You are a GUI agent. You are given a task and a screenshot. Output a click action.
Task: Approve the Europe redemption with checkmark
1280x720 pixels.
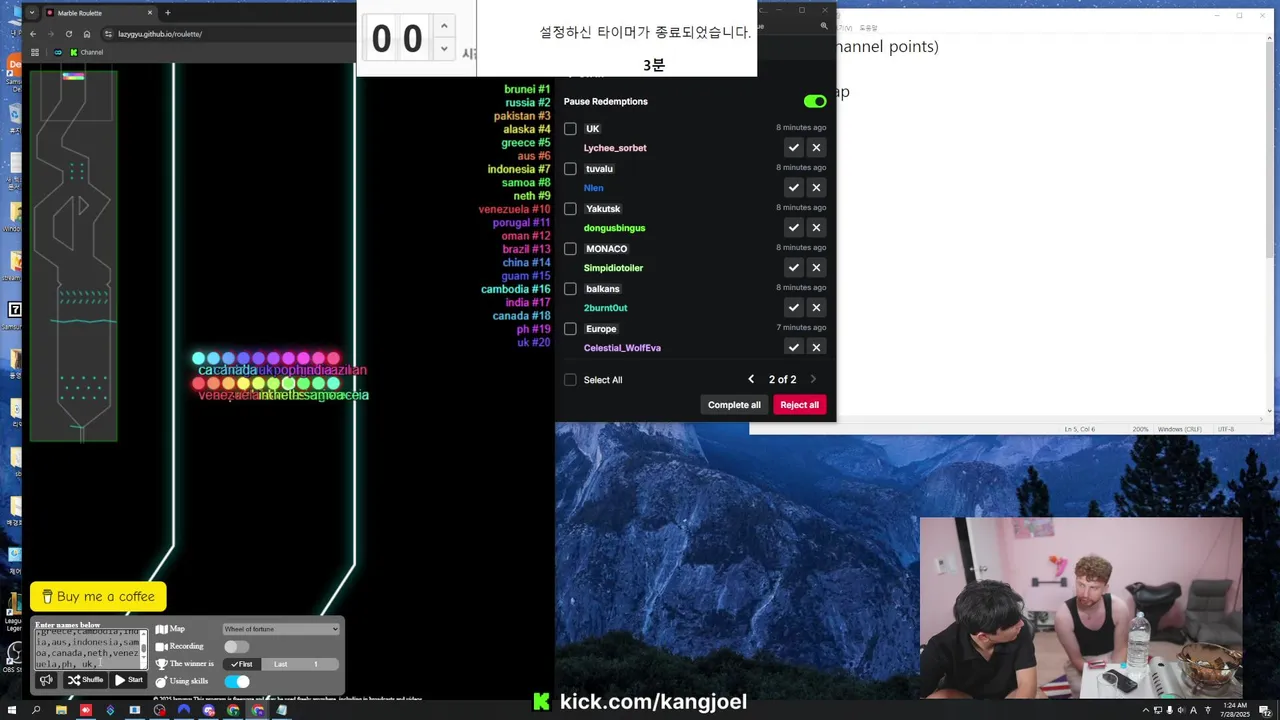[x=793, y=348]
